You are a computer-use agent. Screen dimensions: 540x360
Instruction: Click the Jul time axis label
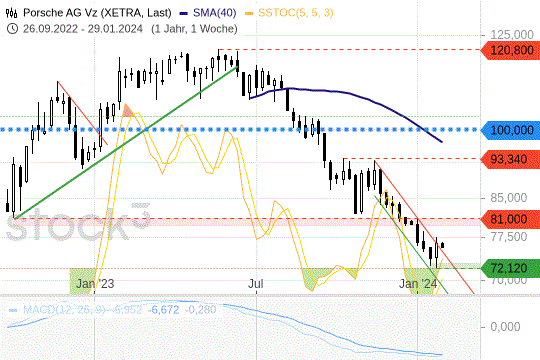[256, 284]
